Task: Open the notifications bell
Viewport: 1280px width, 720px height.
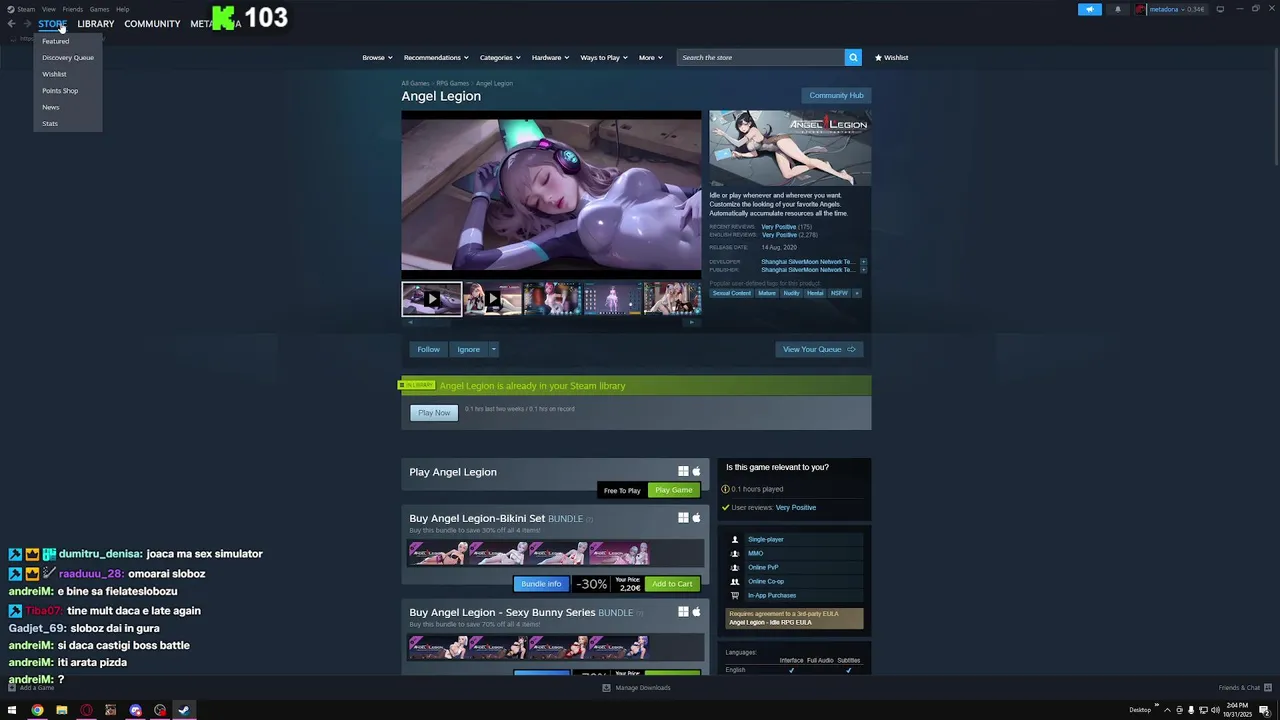Action: pyautogui.click(x=1118, y=9)
